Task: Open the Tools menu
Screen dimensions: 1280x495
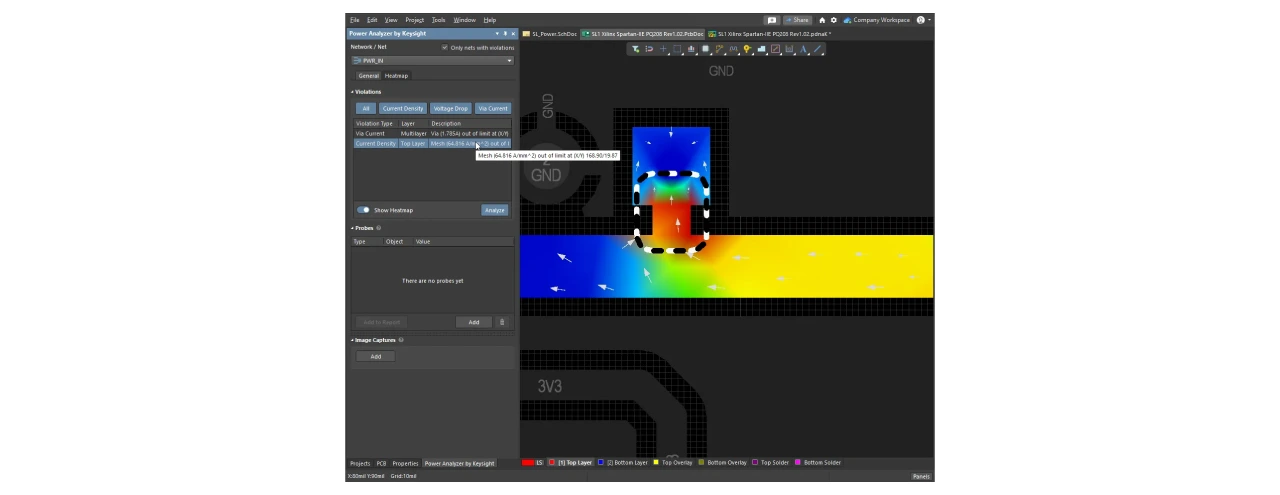Action: [x=438, y=20]
